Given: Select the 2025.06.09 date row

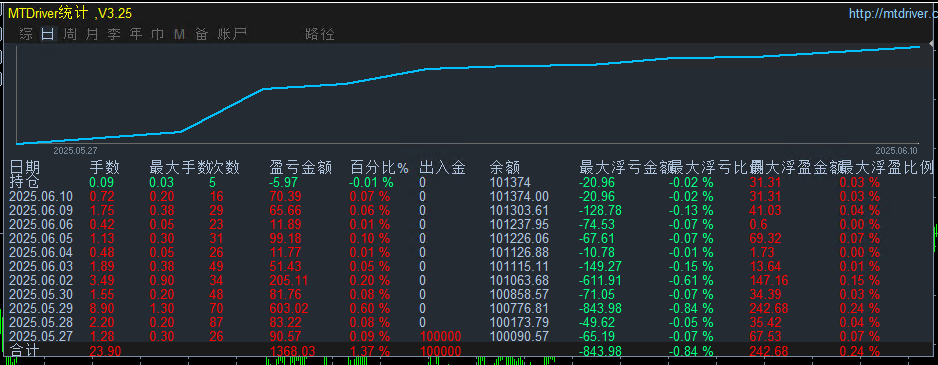Looking at the screenshot, I should click(41, 210).
